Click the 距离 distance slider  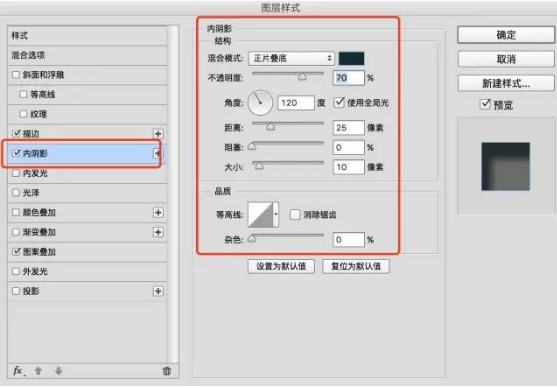pos(288,125)
